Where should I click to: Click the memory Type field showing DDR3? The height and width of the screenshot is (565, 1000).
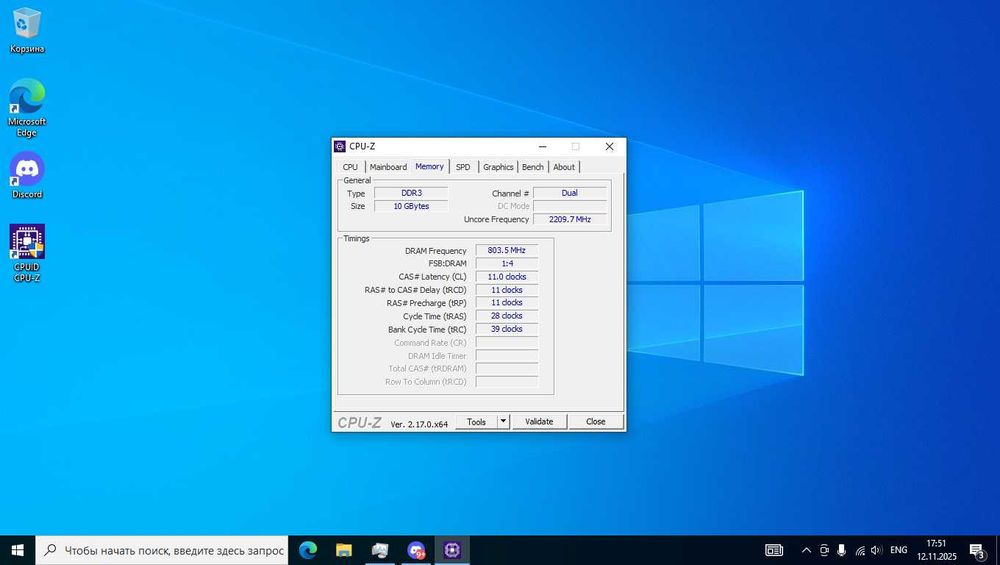pyautogui.click(x=411, y=193)
